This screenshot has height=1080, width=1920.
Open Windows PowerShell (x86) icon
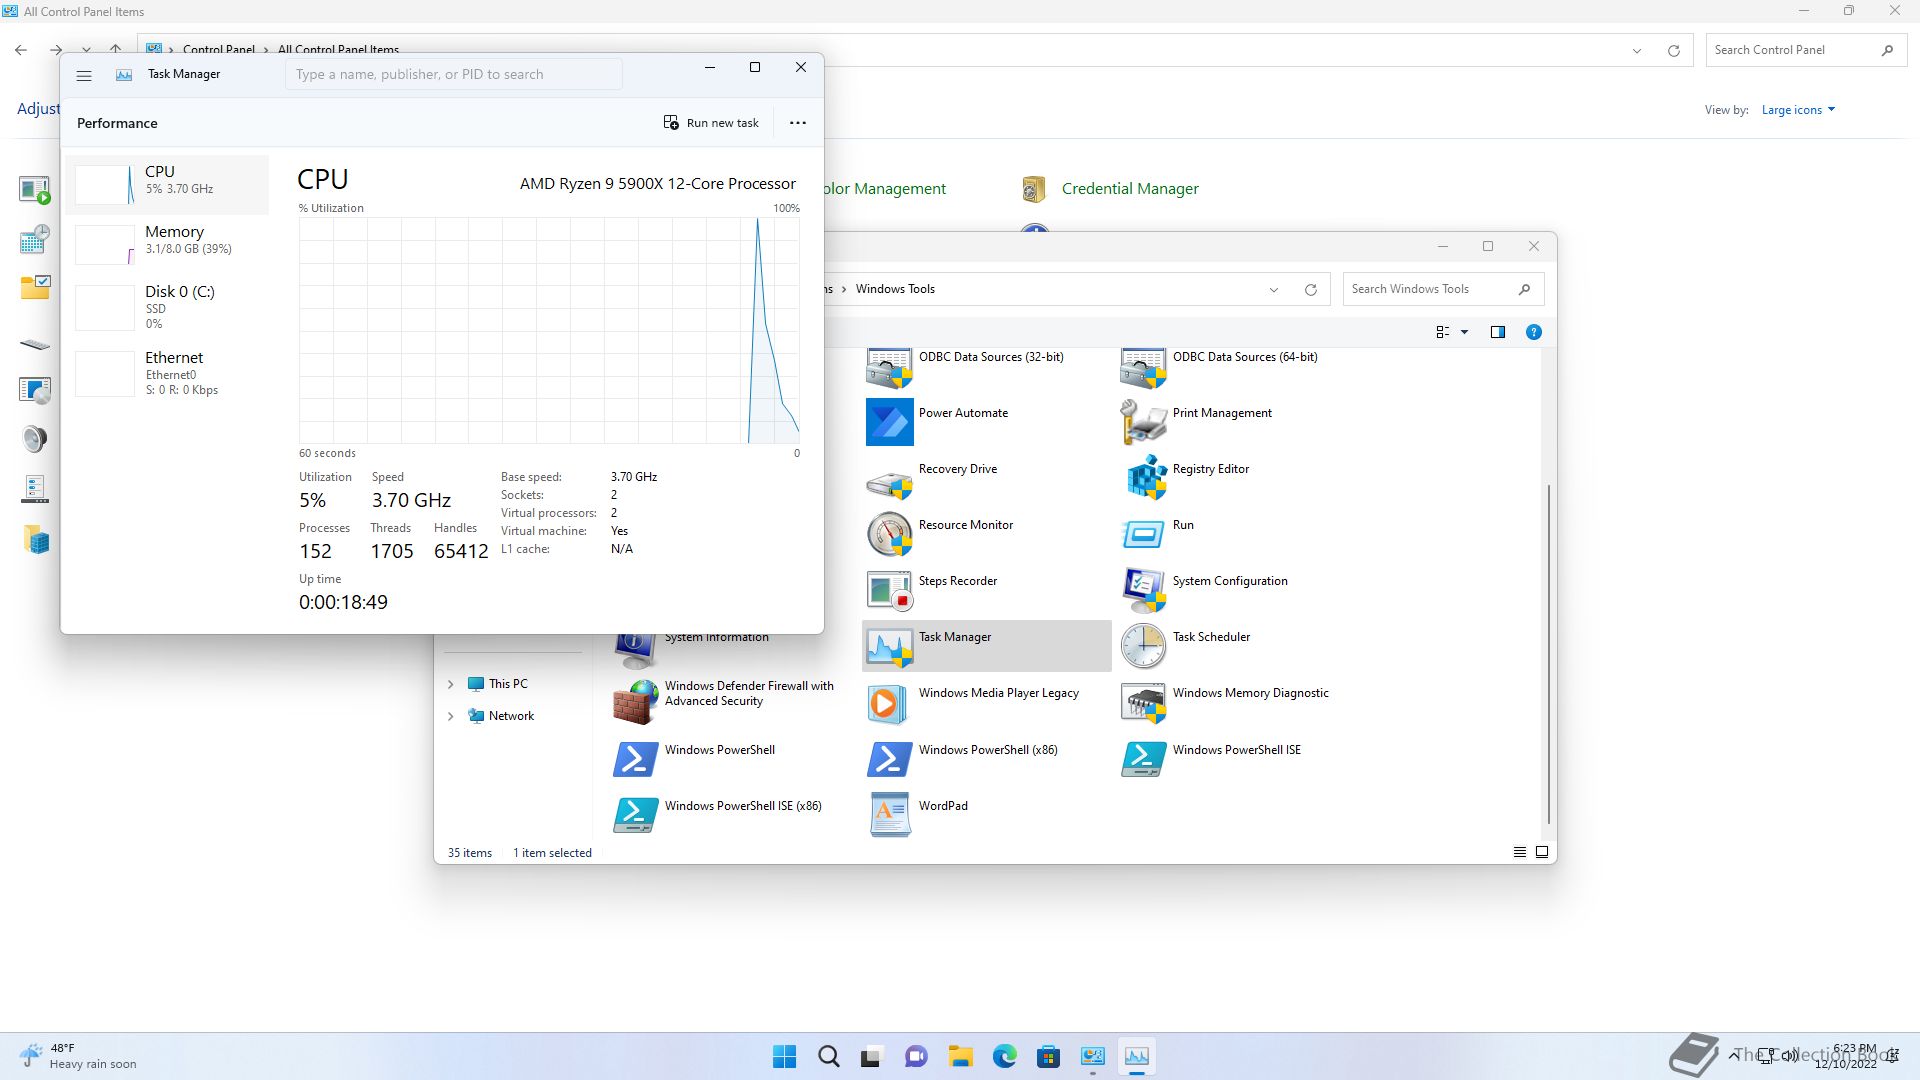(889, 759)
